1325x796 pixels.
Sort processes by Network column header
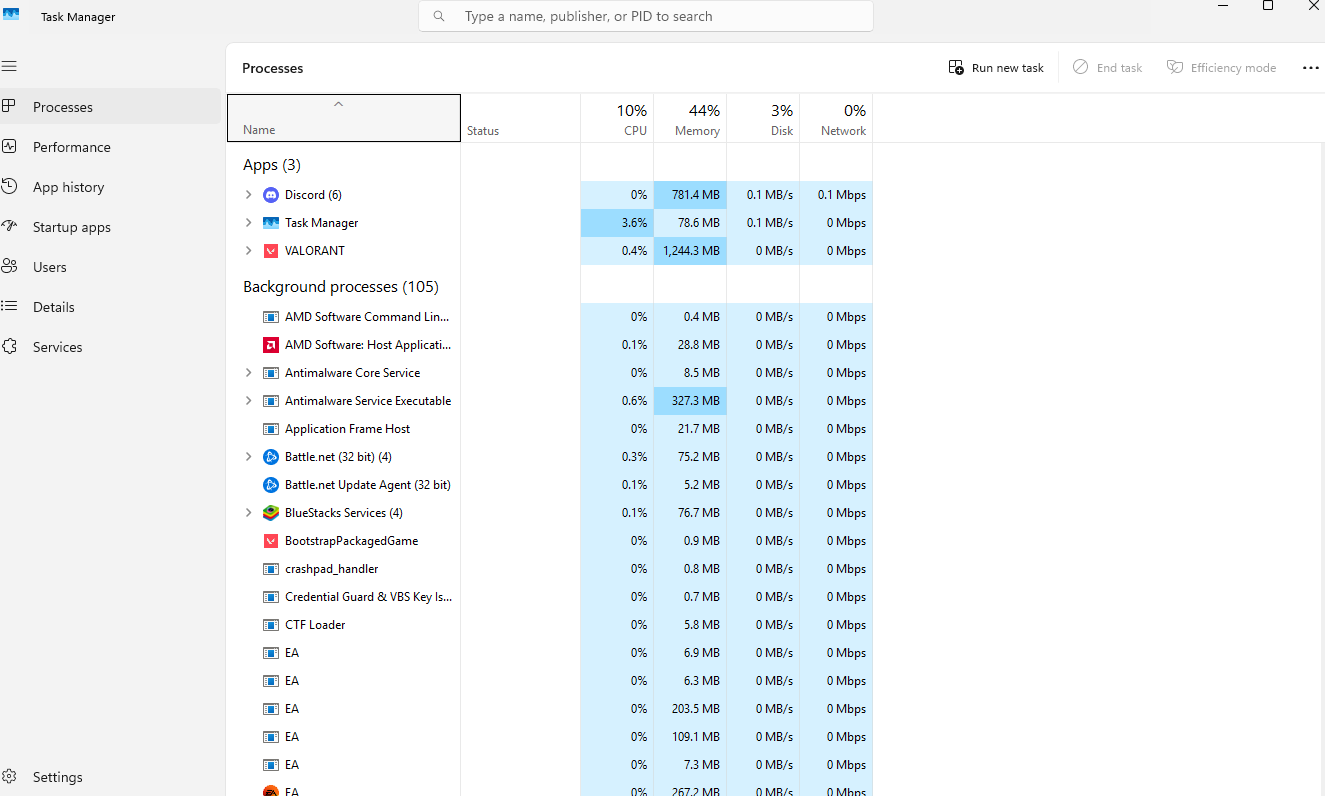pyautogui.click(x=836, y=118)
